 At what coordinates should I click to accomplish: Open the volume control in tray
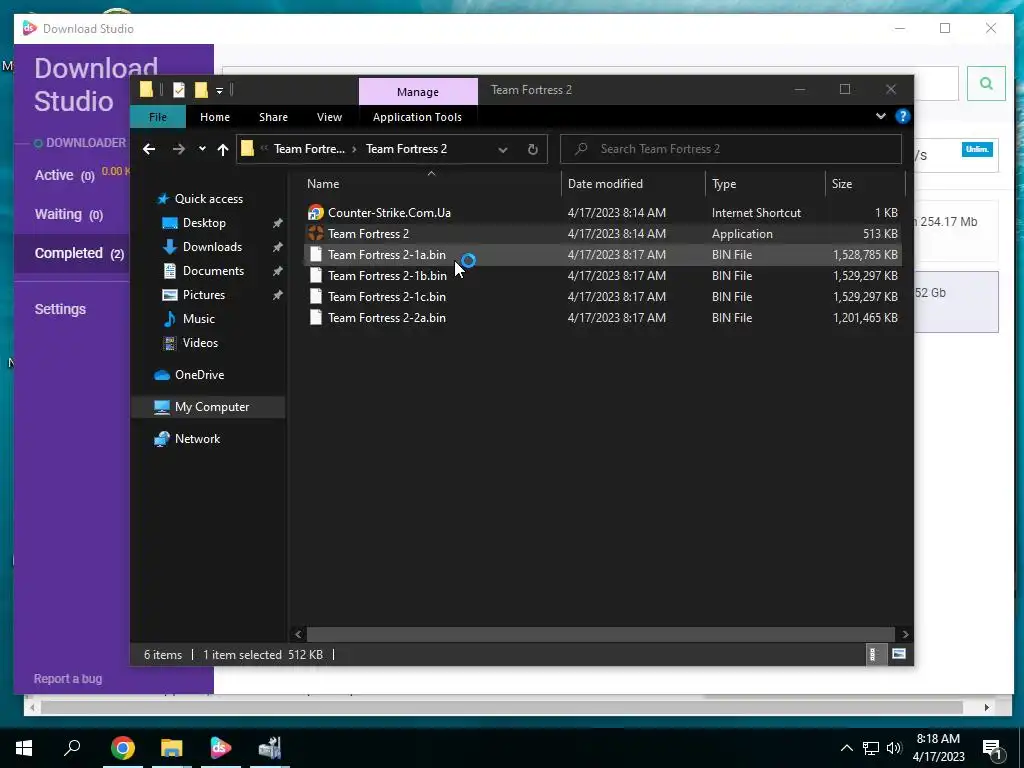point(894,748)
